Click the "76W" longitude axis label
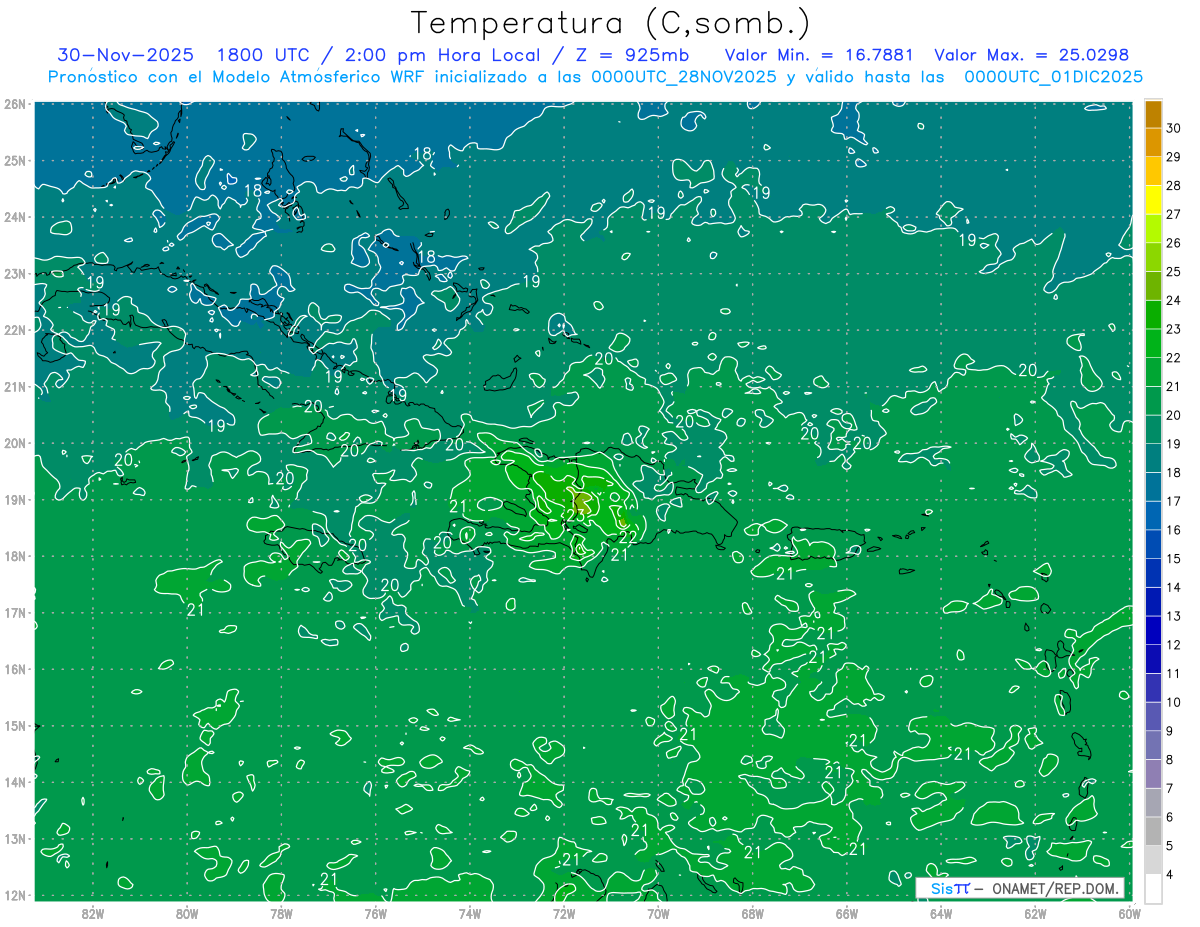This screenshot has width=1200, height=927. coord(375,913)
